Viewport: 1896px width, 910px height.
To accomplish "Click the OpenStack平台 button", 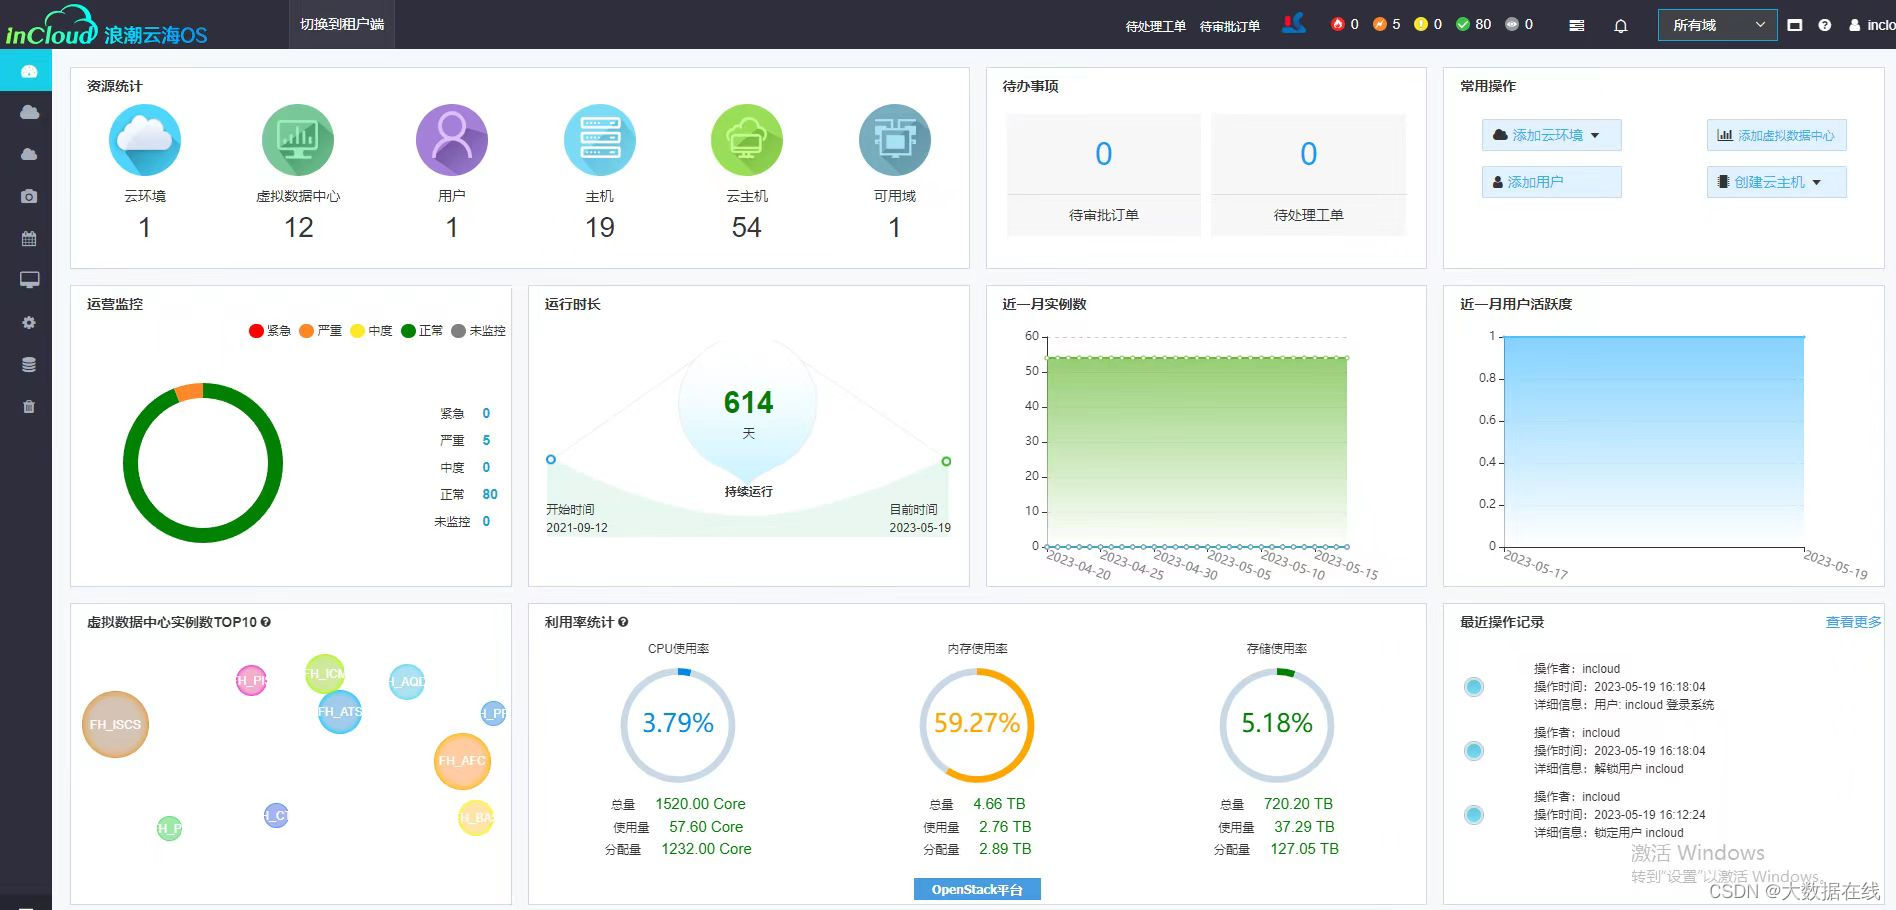I will (977, 889).
